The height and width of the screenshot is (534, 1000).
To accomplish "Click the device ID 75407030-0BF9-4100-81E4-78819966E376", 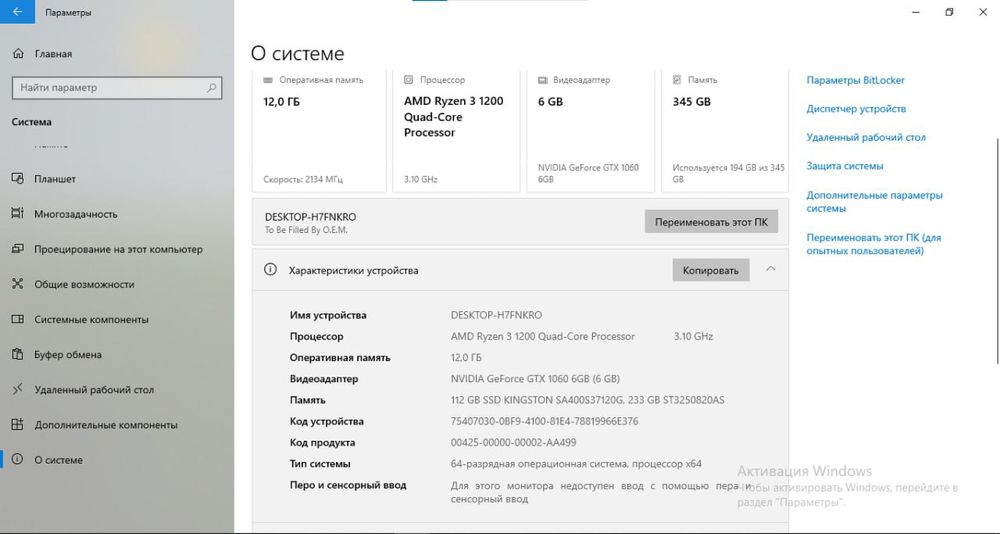I will pos(544,422).
